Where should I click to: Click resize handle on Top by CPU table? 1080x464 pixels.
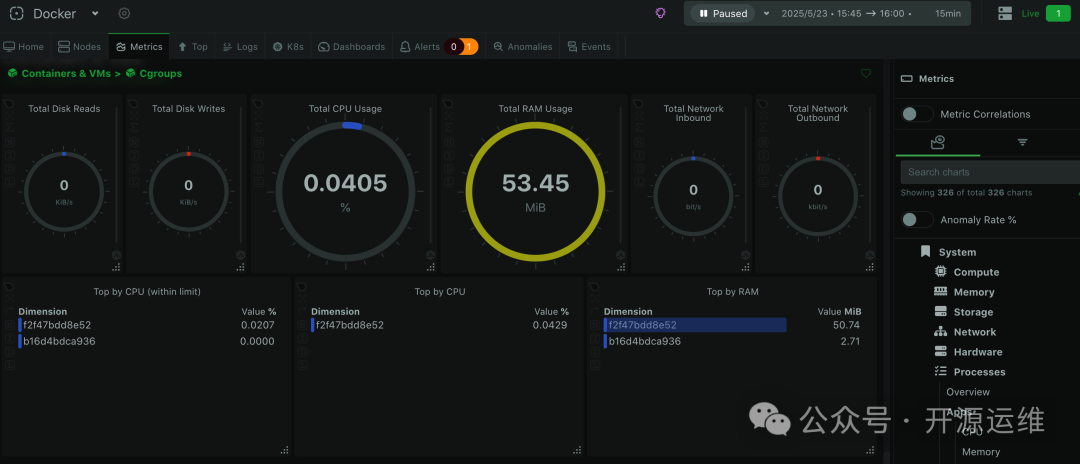tap(578, 450)
